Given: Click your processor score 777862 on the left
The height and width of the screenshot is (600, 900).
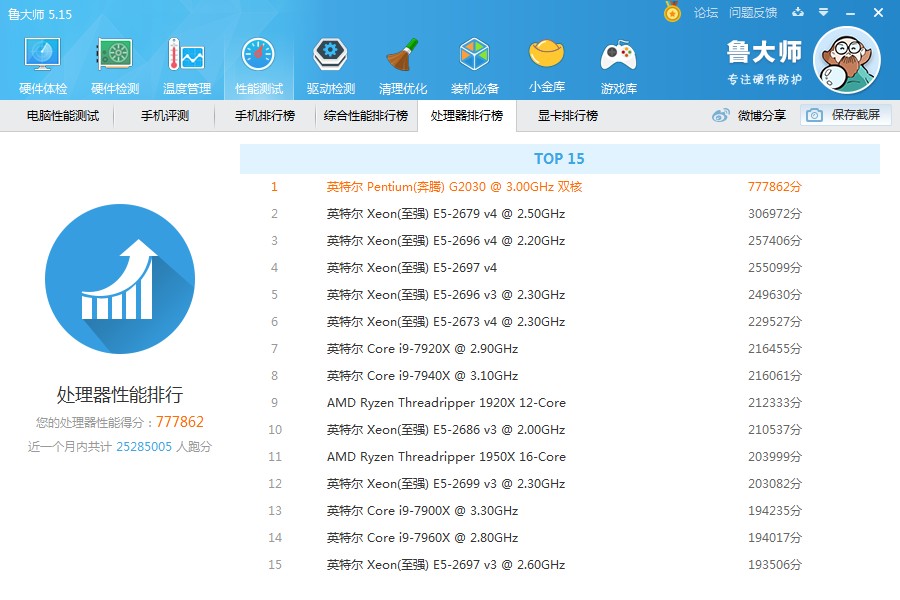Looking at the screenshot, I should tap(180, 422).
